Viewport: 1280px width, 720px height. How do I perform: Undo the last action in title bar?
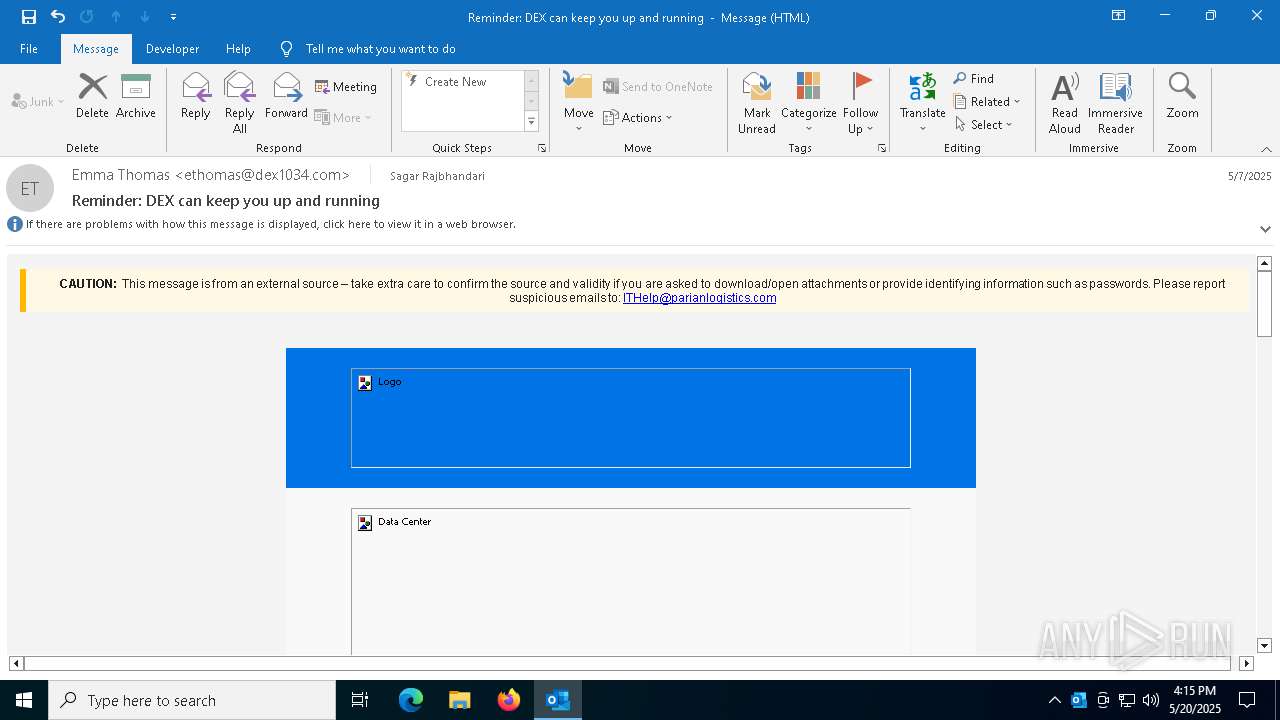pyautogui.click(x=58, y=17)
